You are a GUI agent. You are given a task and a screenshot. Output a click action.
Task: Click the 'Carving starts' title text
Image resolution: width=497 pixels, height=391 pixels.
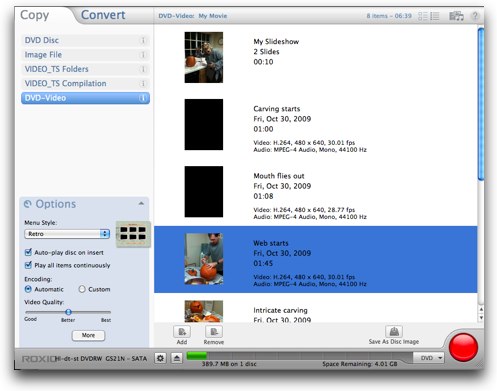pos(277,109)
